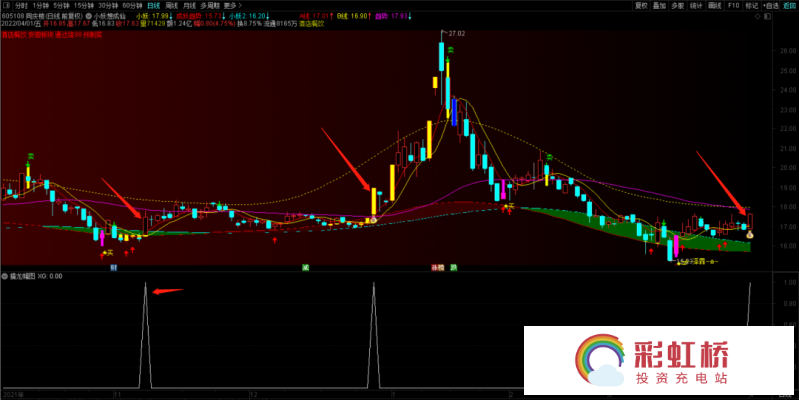Viewport: 799px width, 400px height.
Task: Select the 30分钟 period tab
Action: click(108, 6)
